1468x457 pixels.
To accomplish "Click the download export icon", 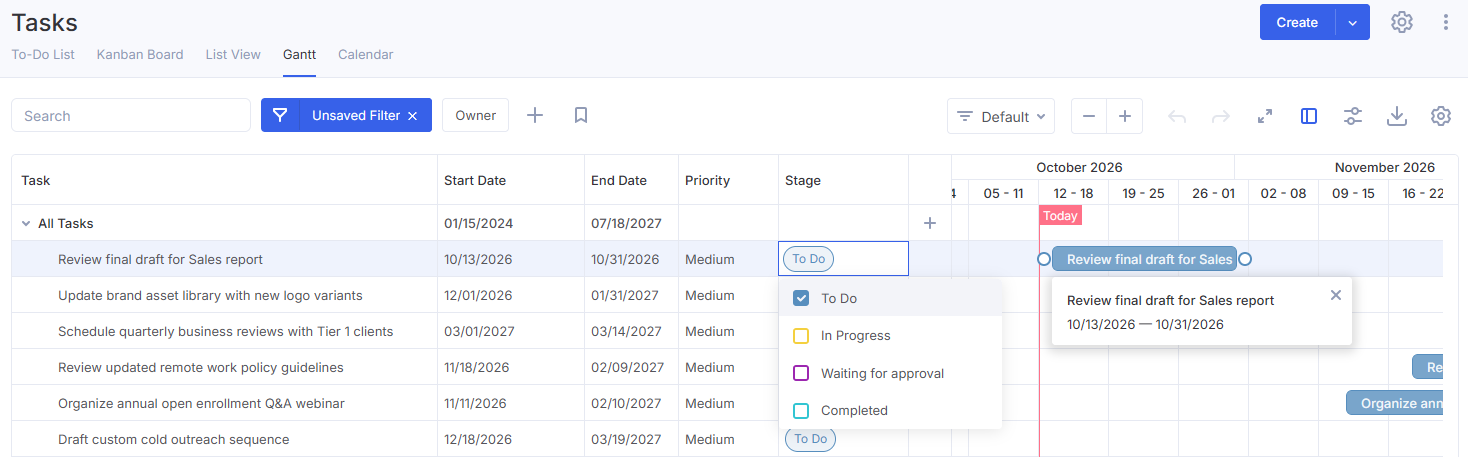I will 1397,116.
